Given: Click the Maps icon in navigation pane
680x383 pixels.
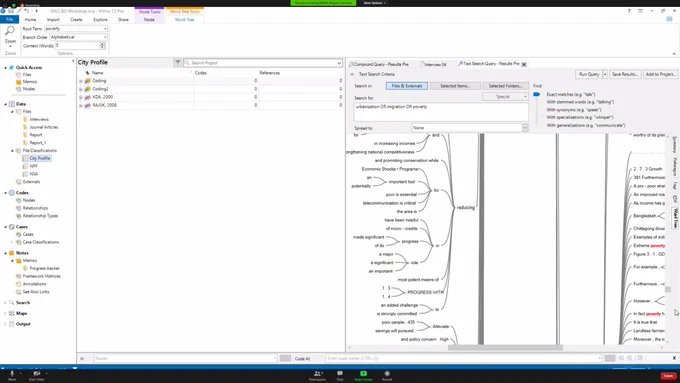Looking at the screenshot, I should (12, 313).
